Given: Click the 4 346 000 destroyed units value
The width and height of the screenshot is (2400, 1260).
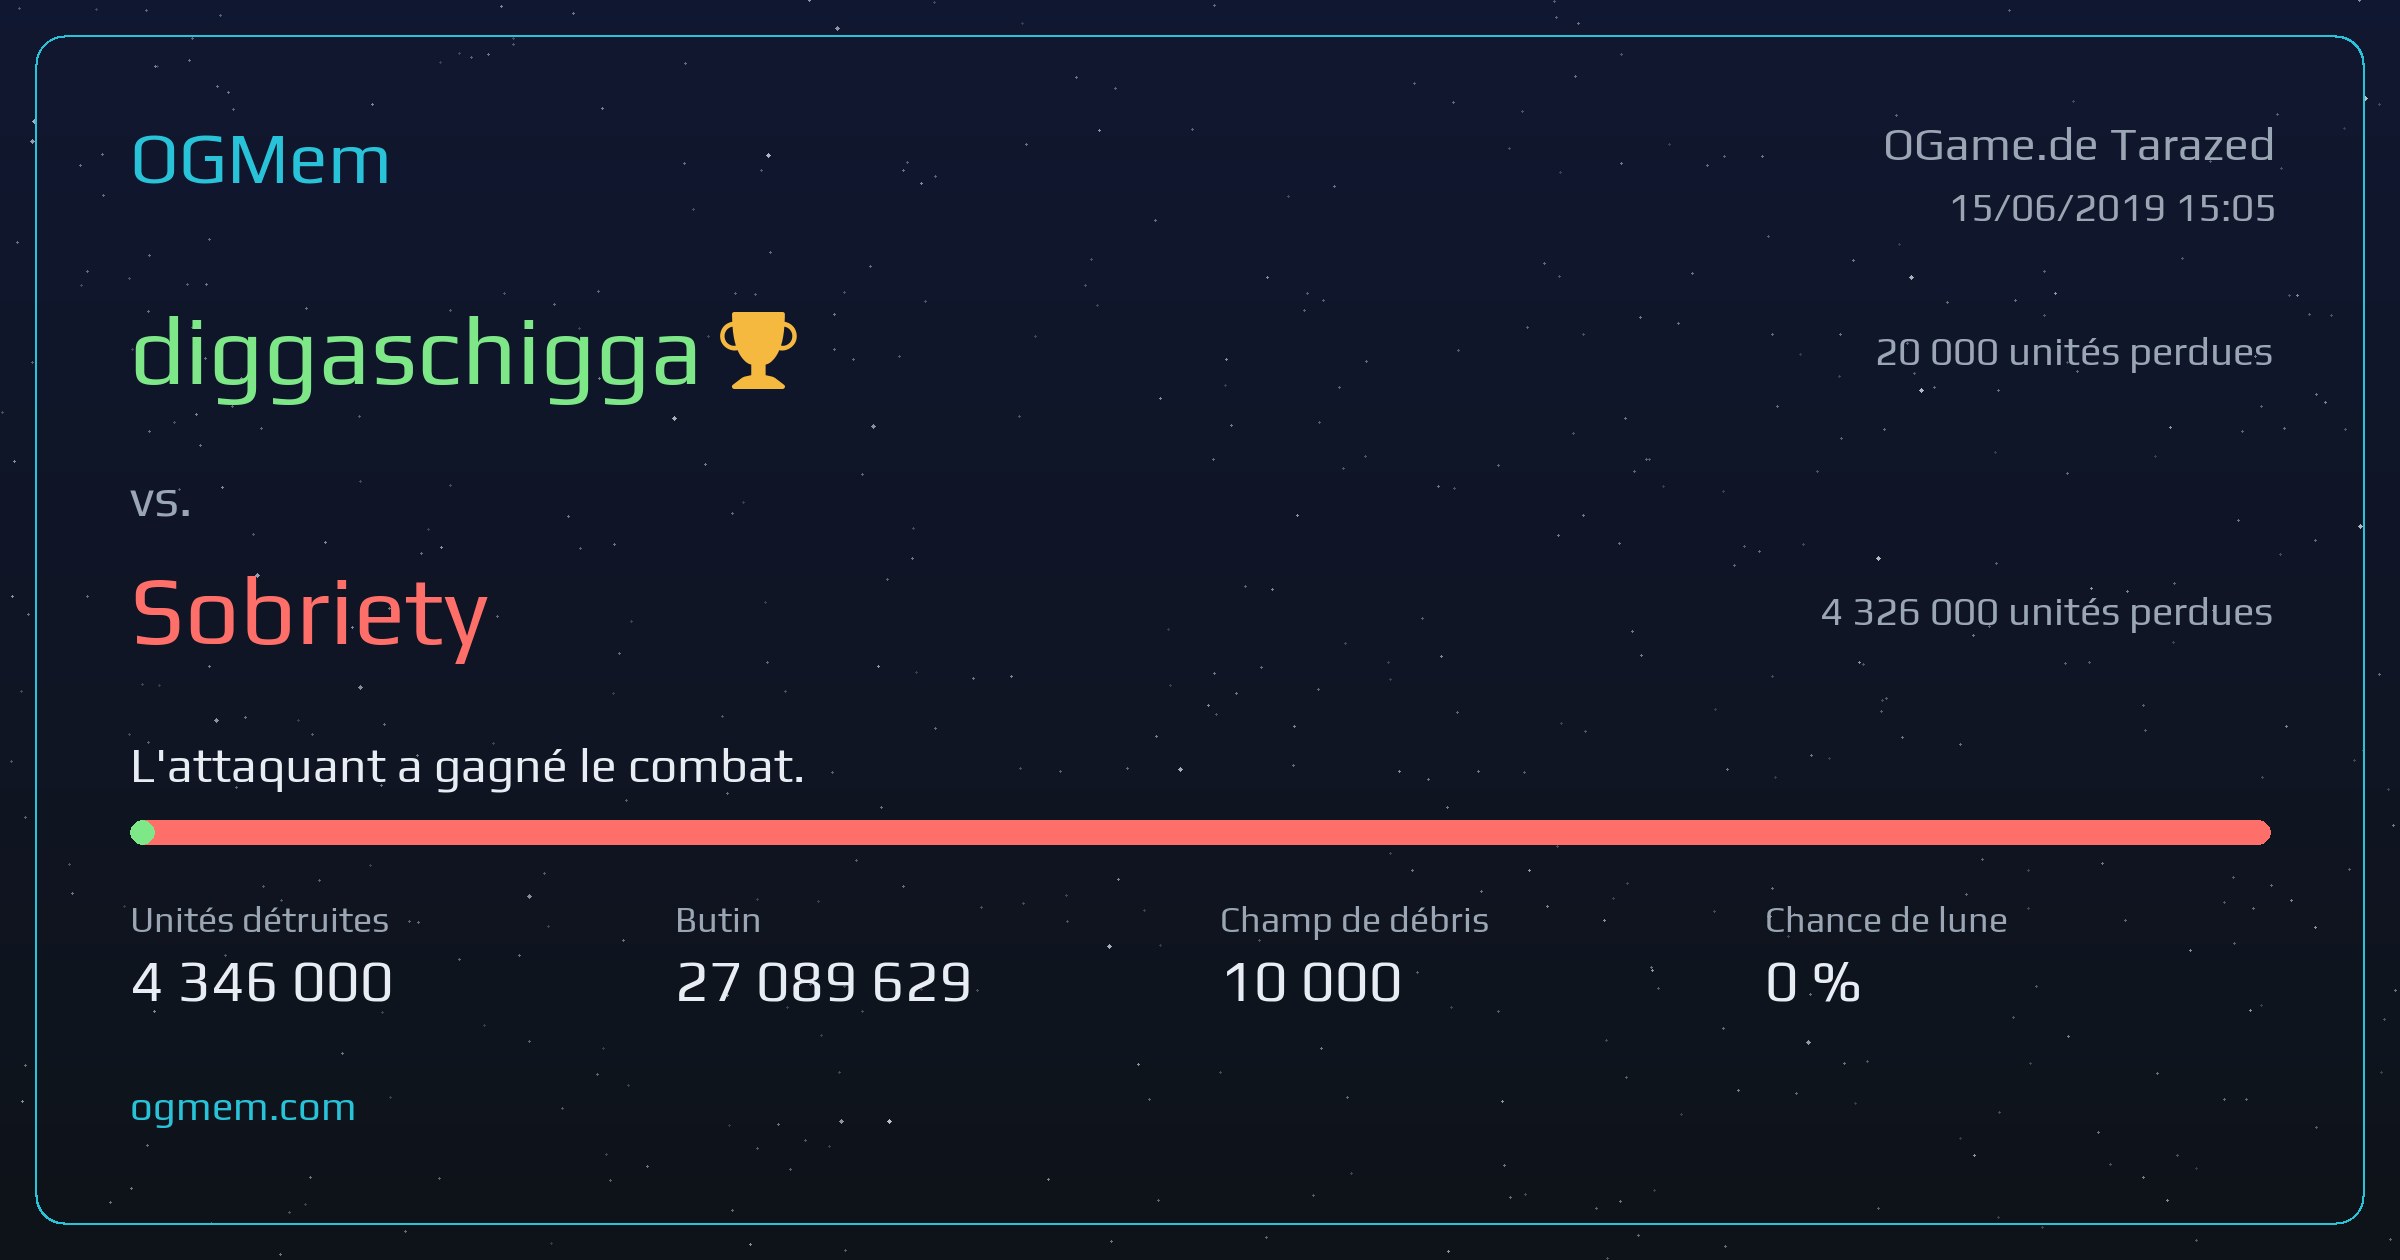Looking at the screenshot, I should click(x=262, y=982).
